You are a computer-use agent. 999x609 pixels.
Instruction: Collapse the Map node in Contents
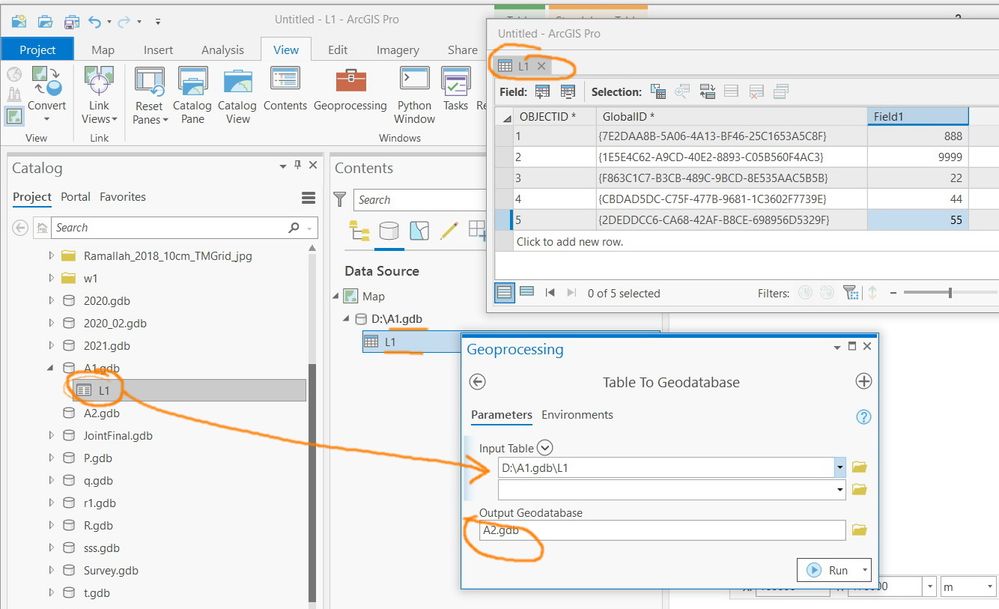[x=336, y=296]
